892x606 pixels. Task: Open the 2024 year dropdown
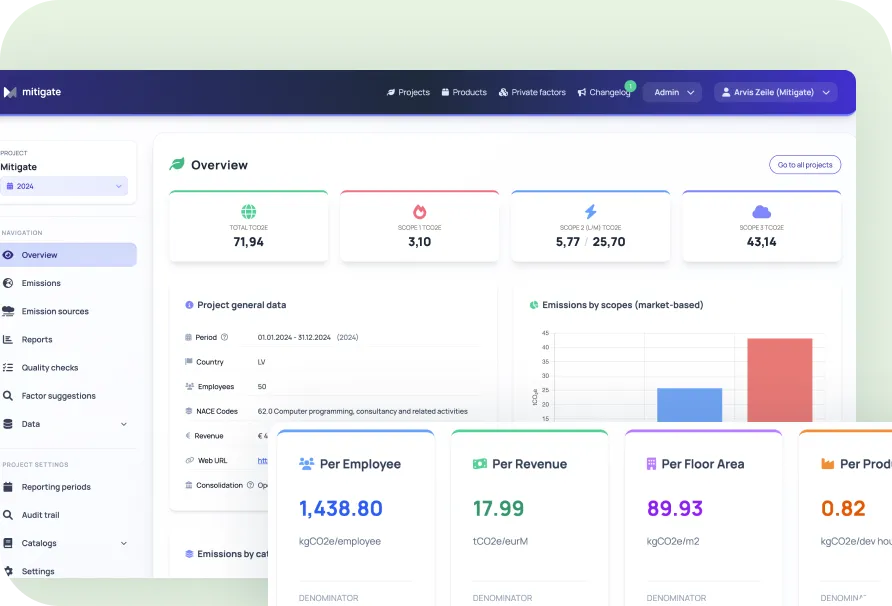click(x=64, y=186)
